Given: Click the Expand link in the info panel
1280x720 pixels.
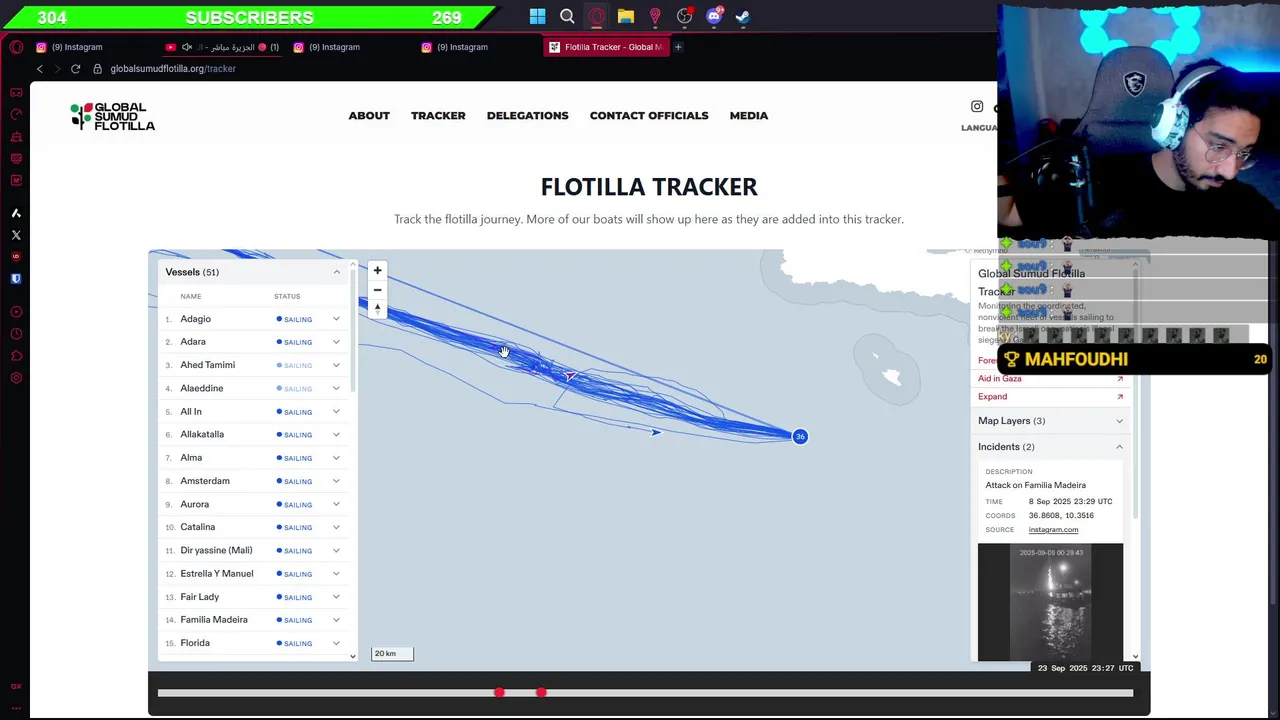Looking at the screenshot, I should [x=992, y=397].
